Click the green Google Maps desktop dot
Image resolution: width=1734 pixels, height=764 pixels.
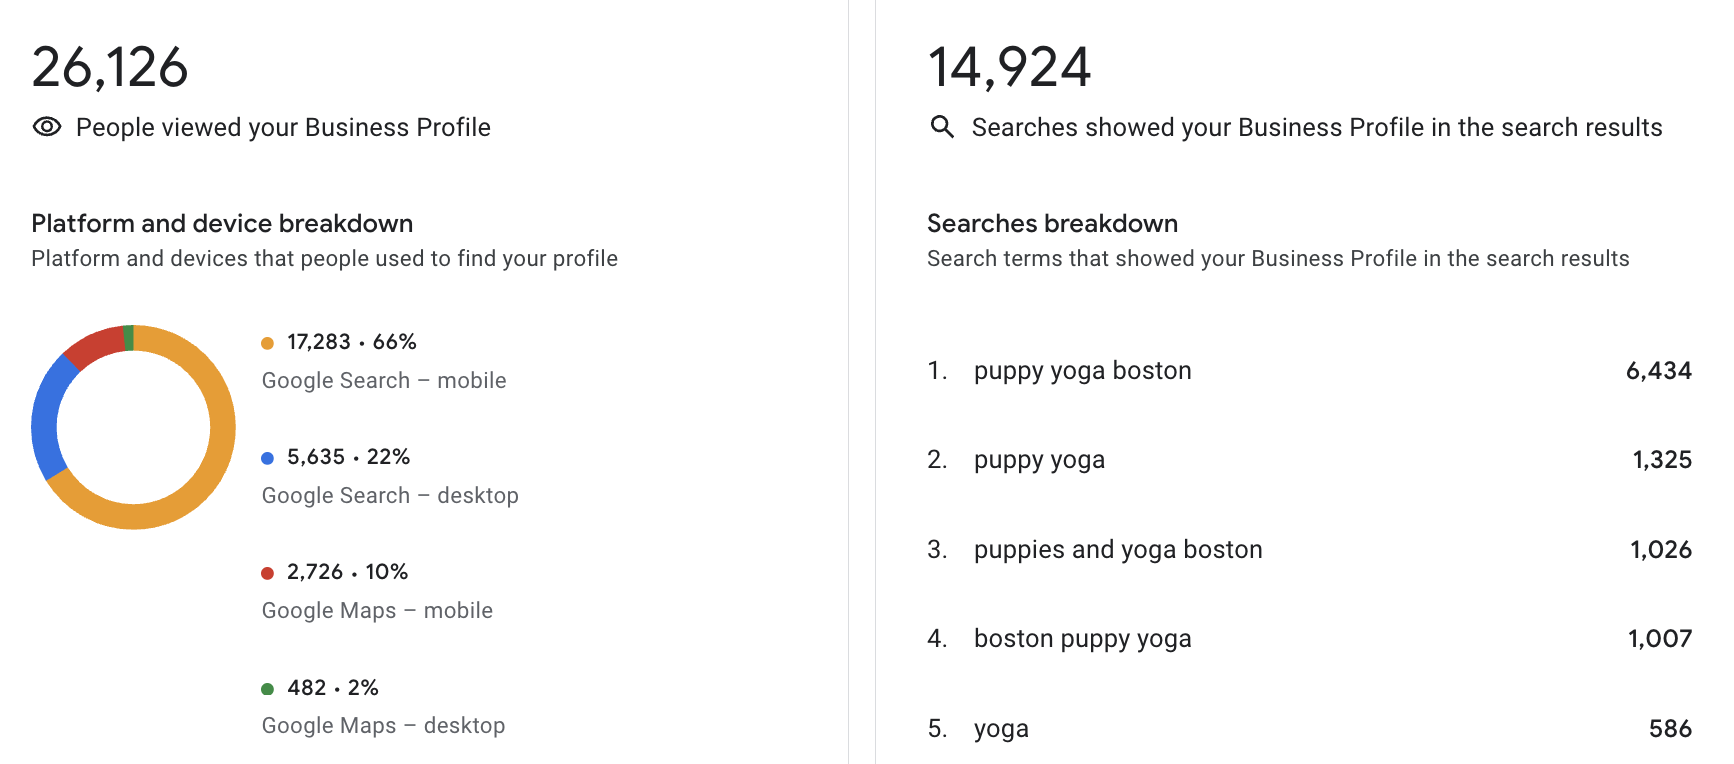(x=267, y=689)
